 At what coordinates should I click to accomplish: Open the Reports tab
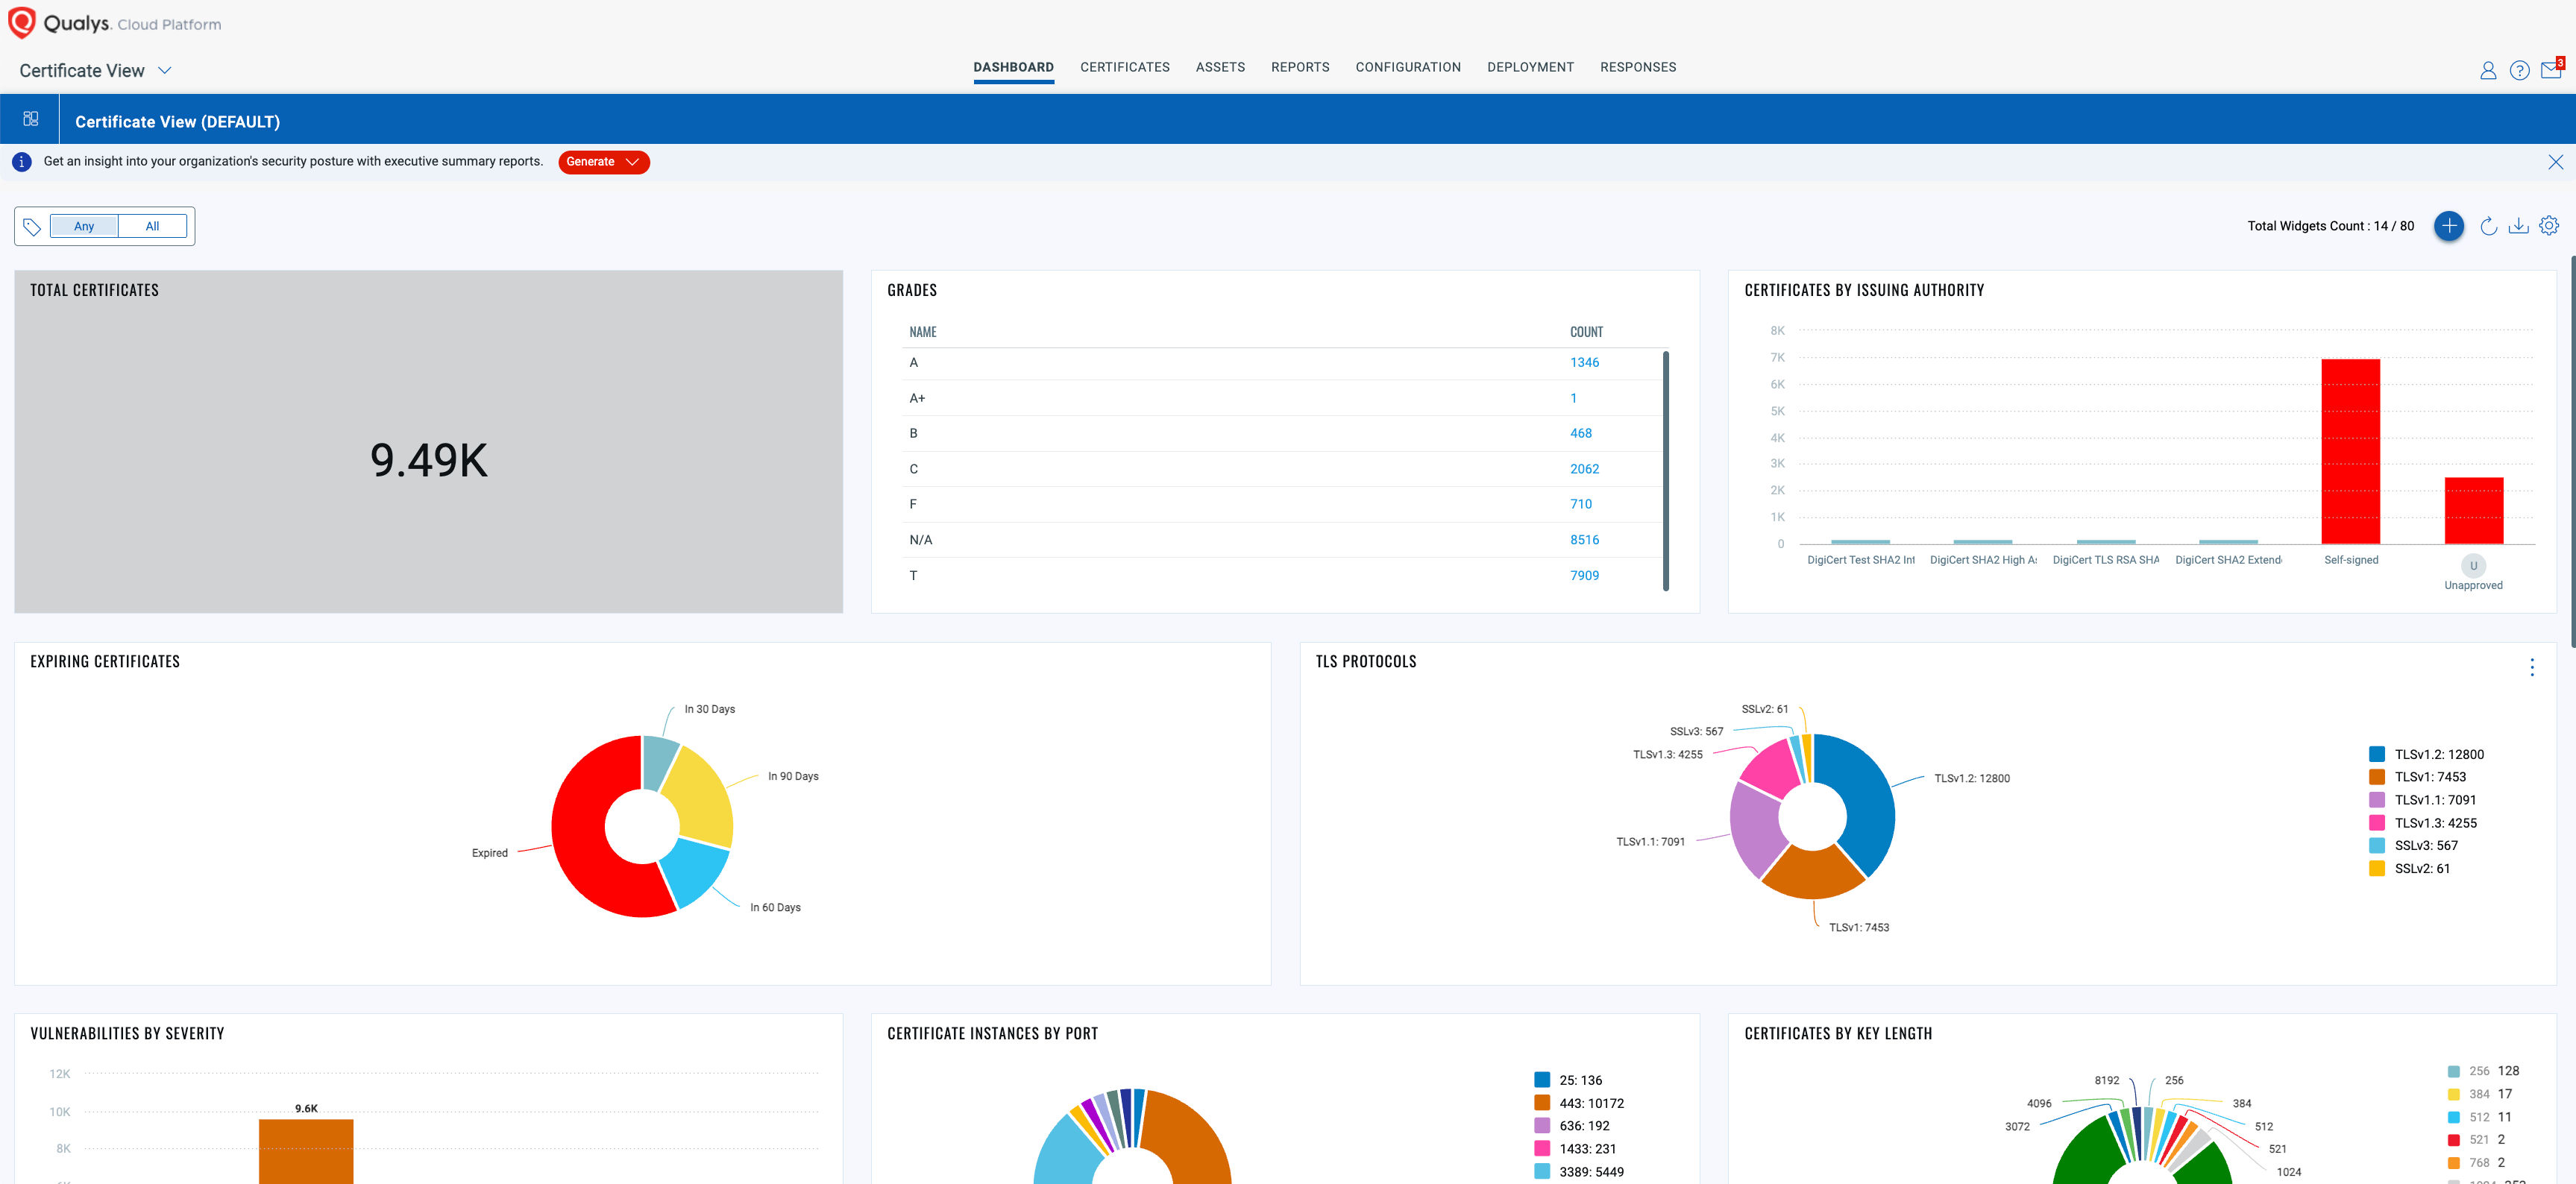click(x=1300, y=67)
